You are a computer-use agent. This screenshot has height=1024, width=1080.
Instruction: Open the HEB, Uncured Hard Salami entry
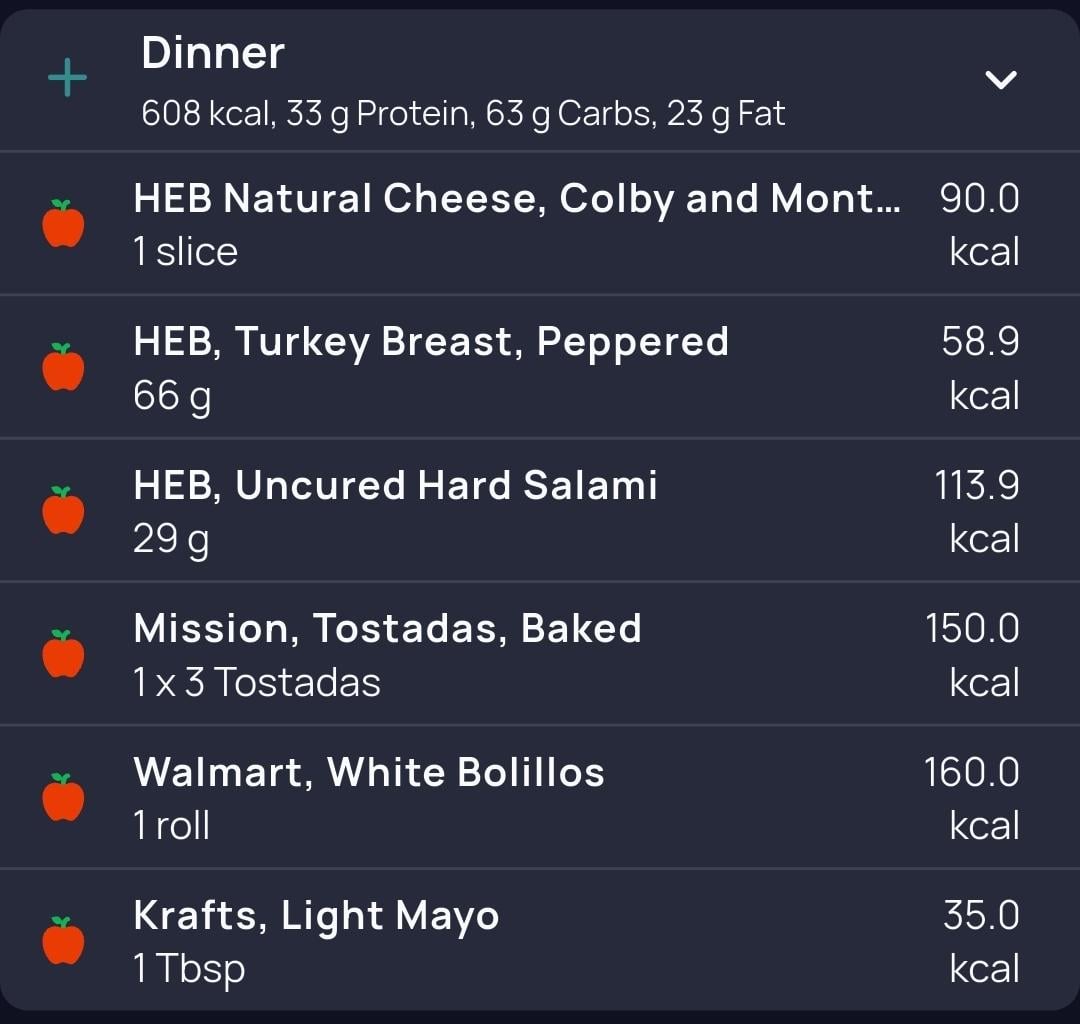point(540,510)
